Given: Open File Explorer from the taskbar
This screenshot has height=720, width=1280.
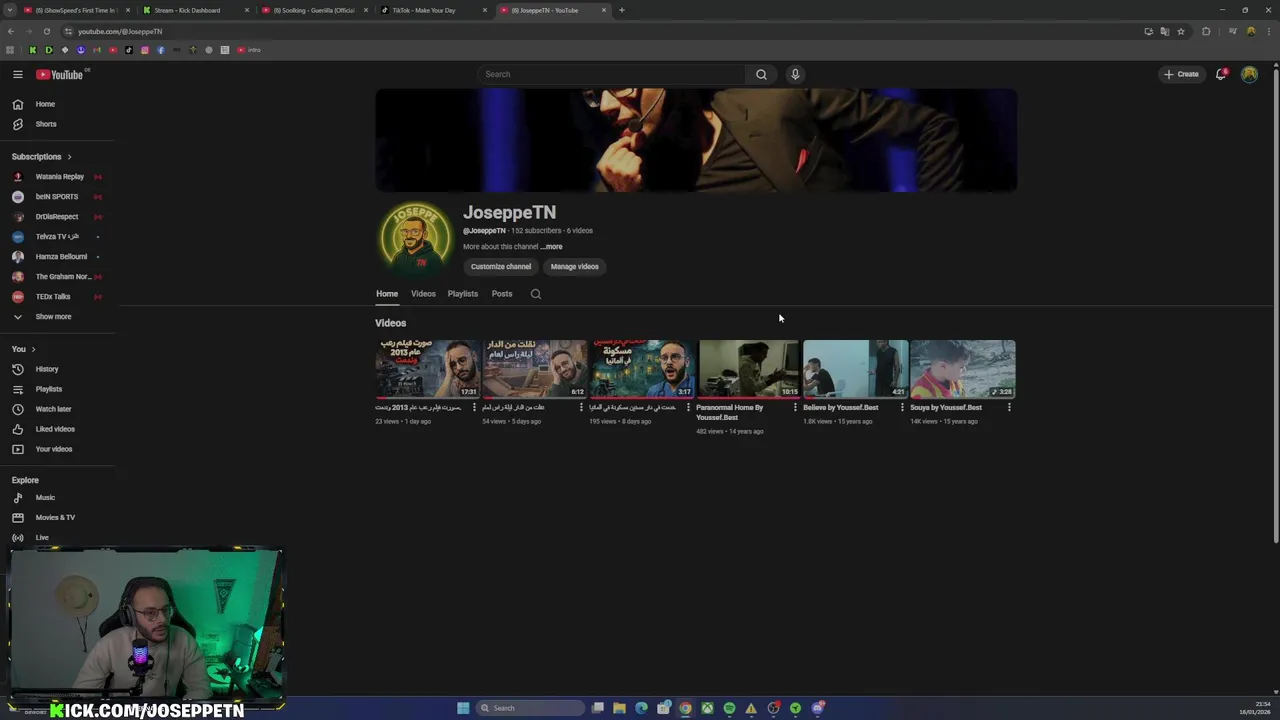Looking at the screenshot, I should 619,708.
